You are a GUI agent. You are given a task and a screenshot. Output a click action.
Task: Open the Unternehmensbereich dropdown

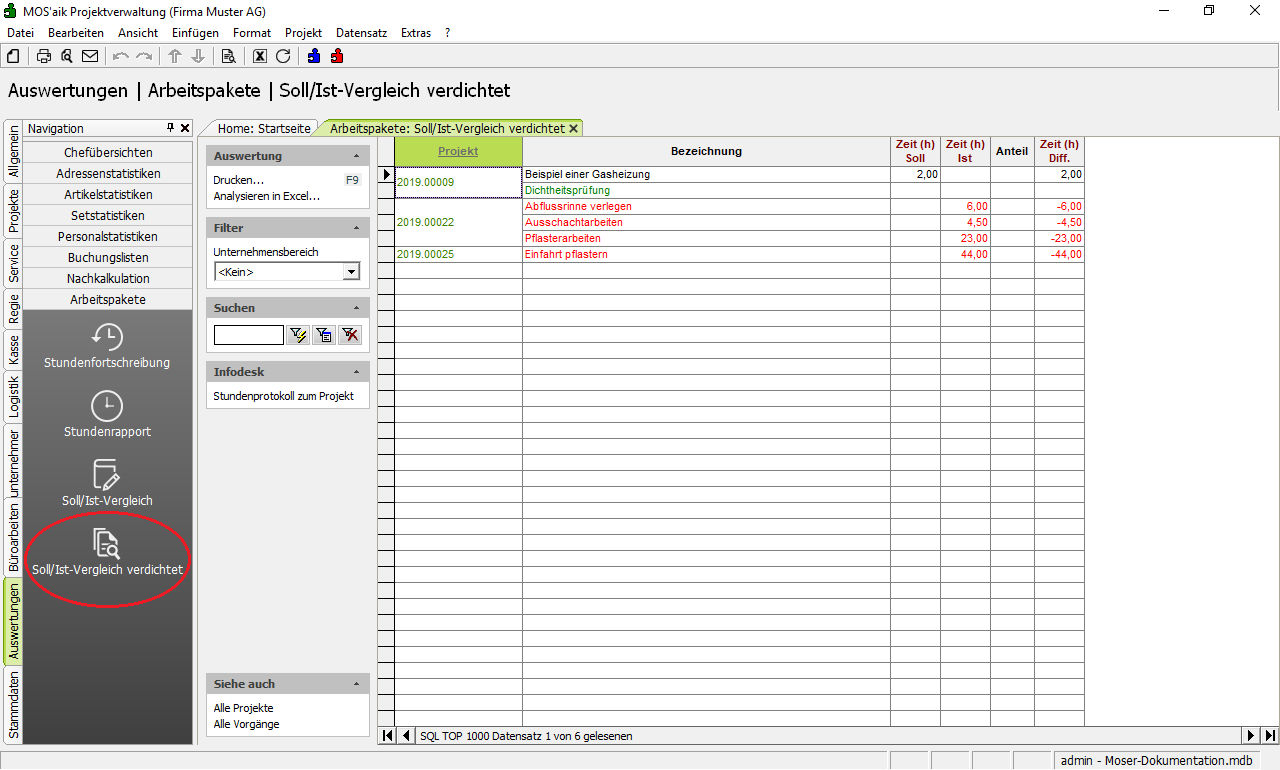pos(351,272)
